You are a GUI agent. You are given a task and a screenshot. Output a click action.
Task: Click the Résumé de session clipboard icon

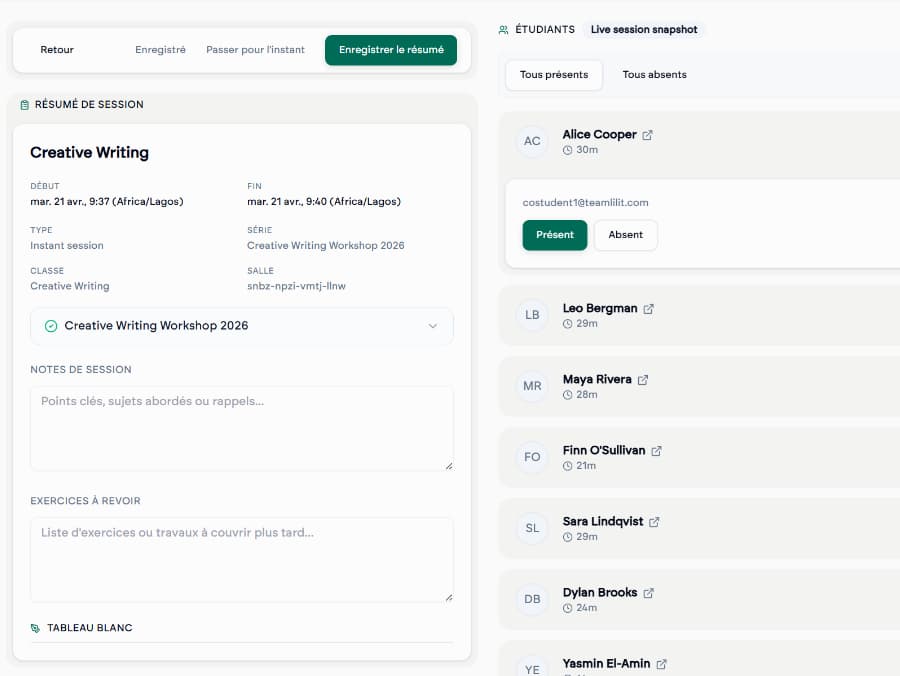(x=25, y=105)
